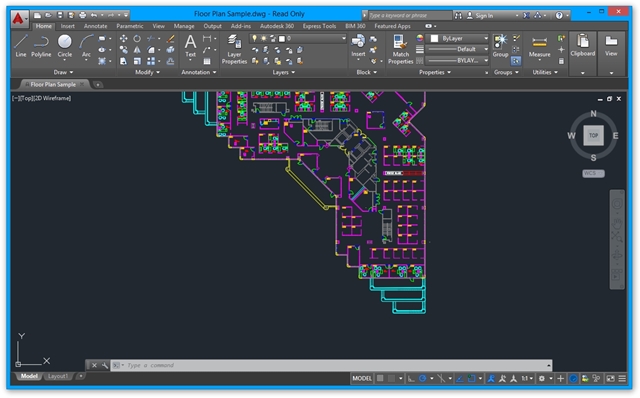Switch to the Parametric ribbon tab

(130, 26)
